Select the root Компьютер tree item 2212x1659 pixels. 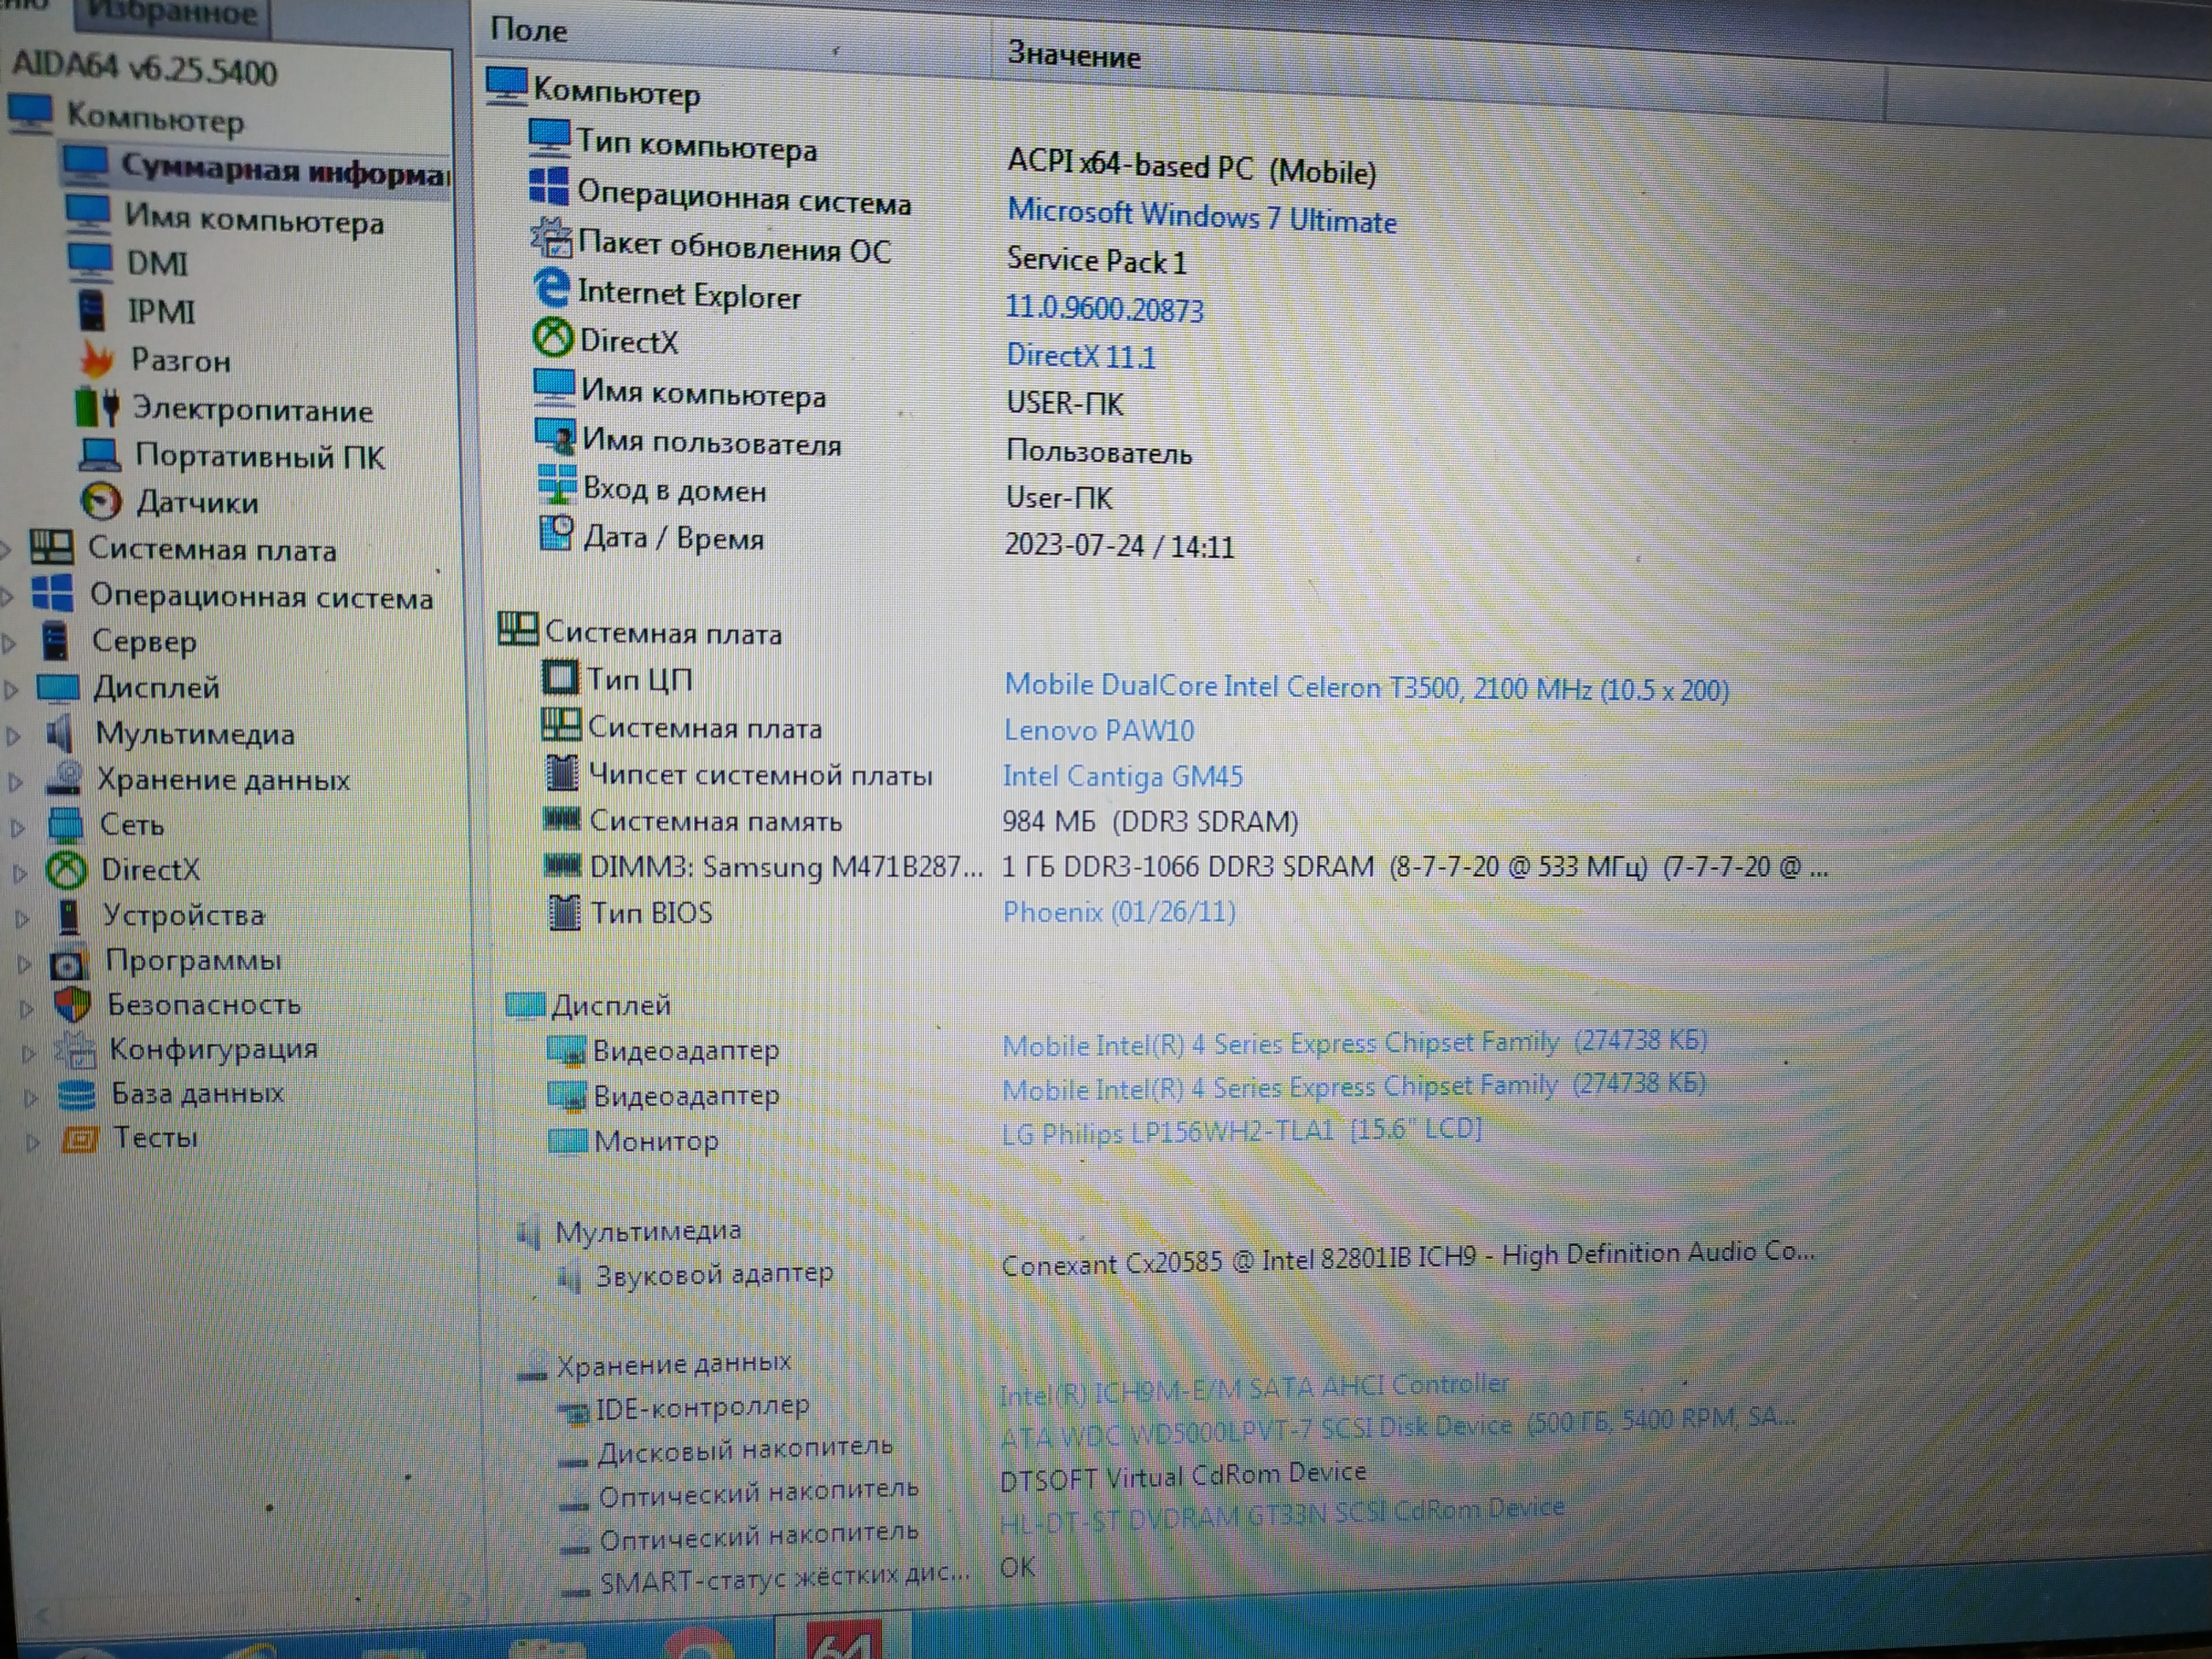[155, 118]
